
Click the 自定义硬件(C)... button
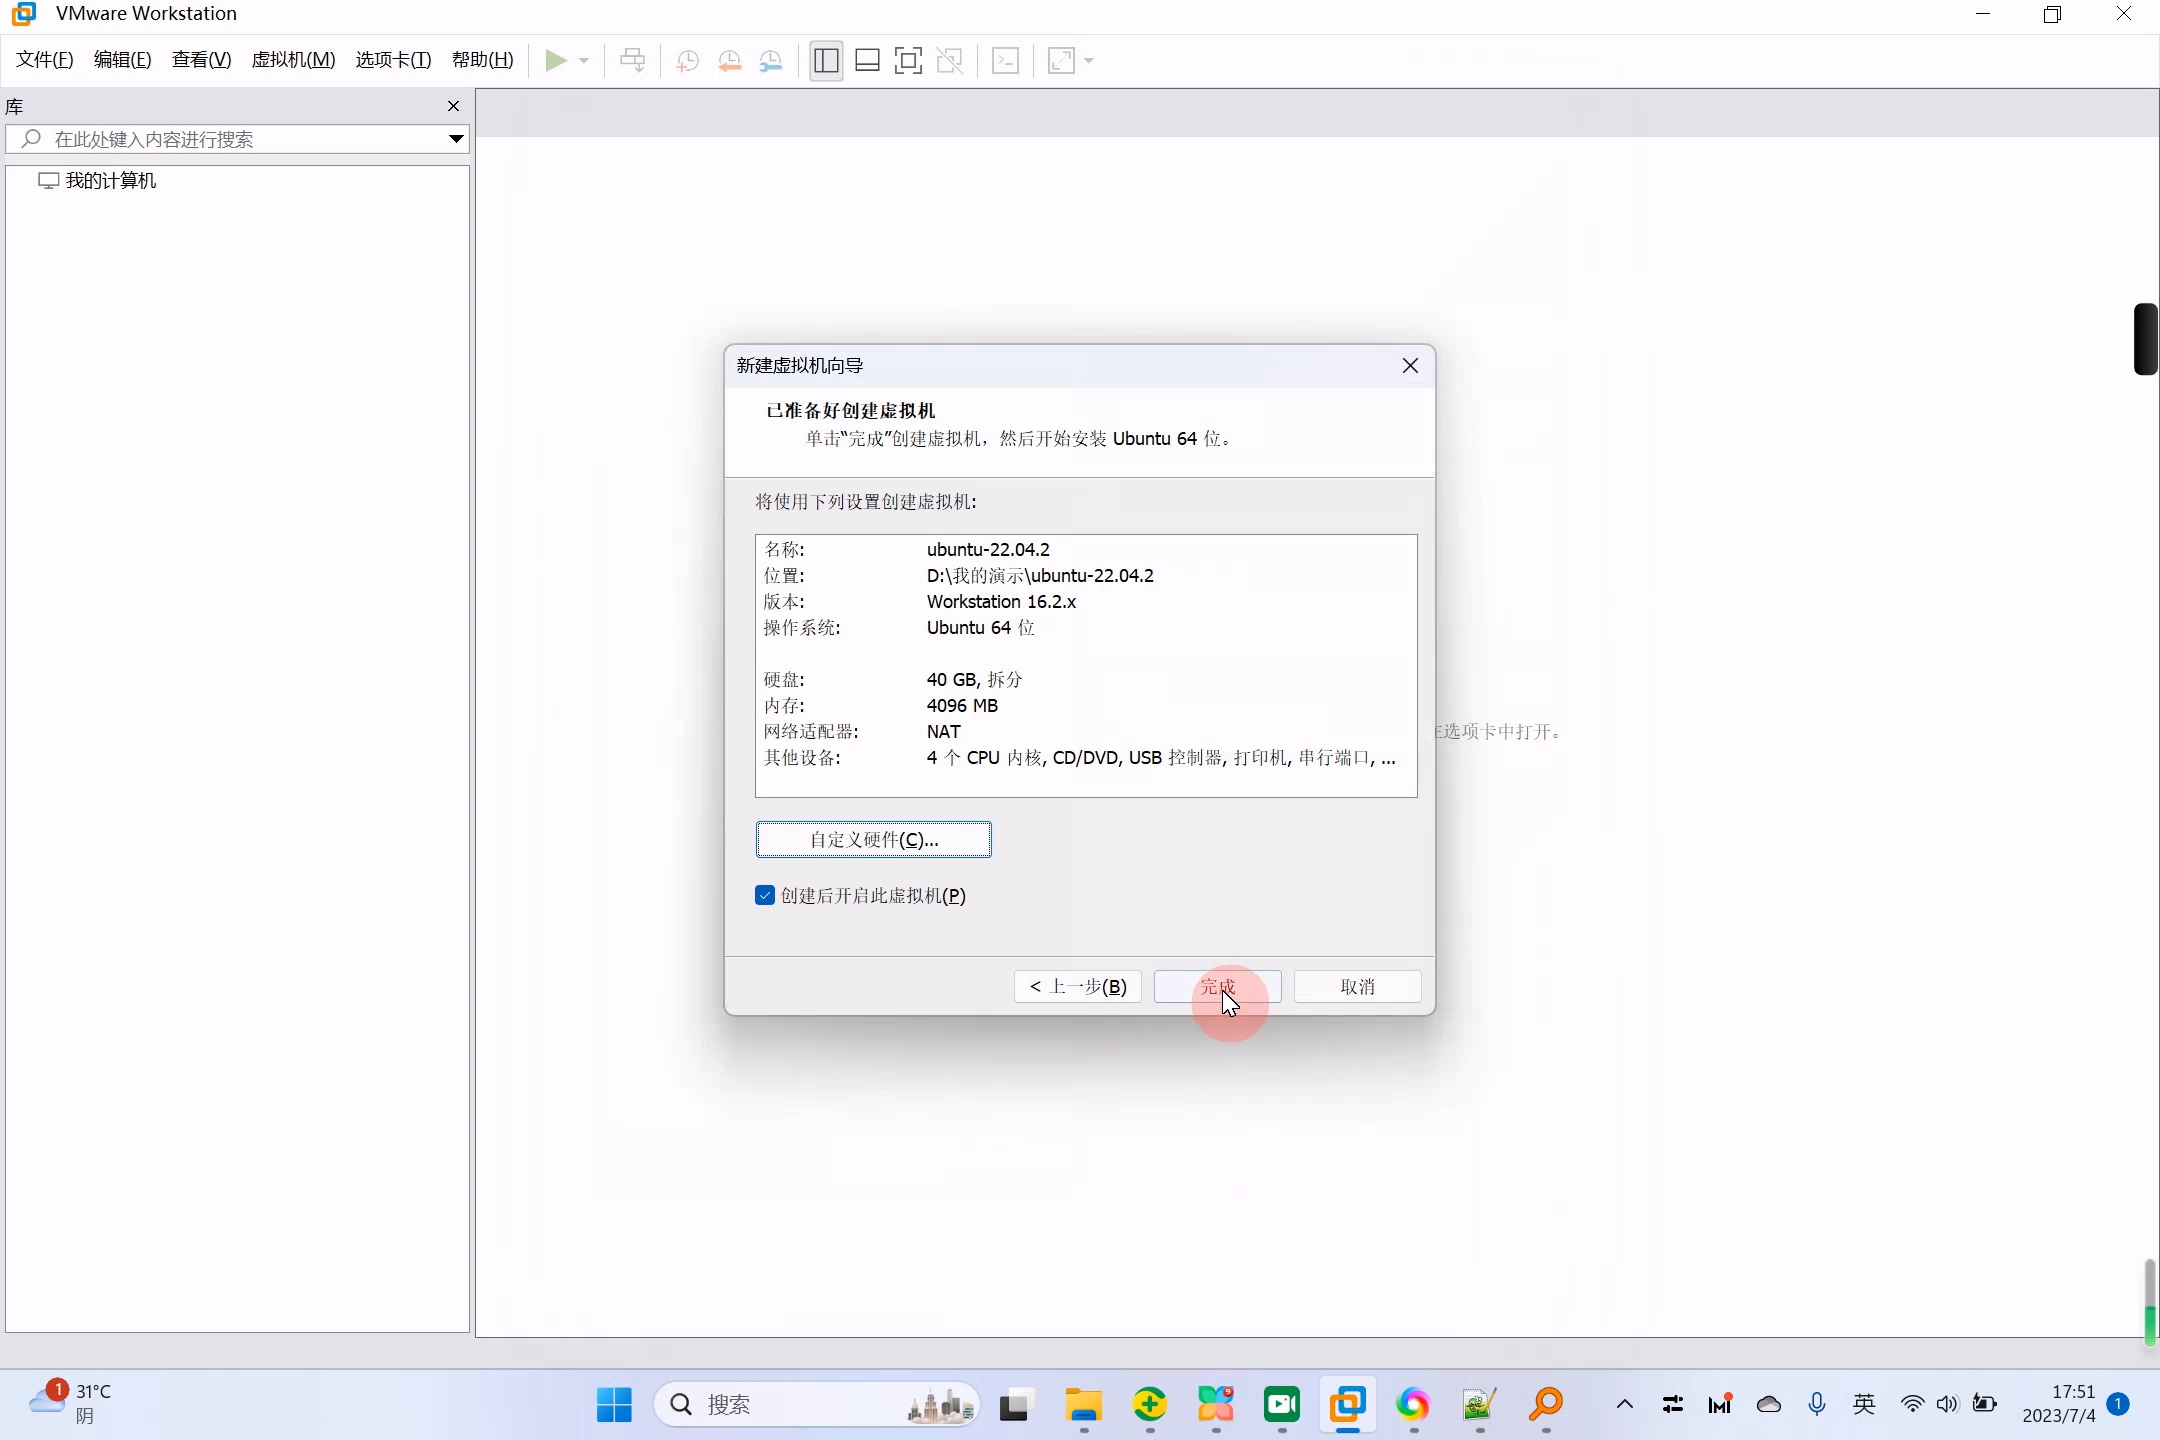tap(874, 840)
